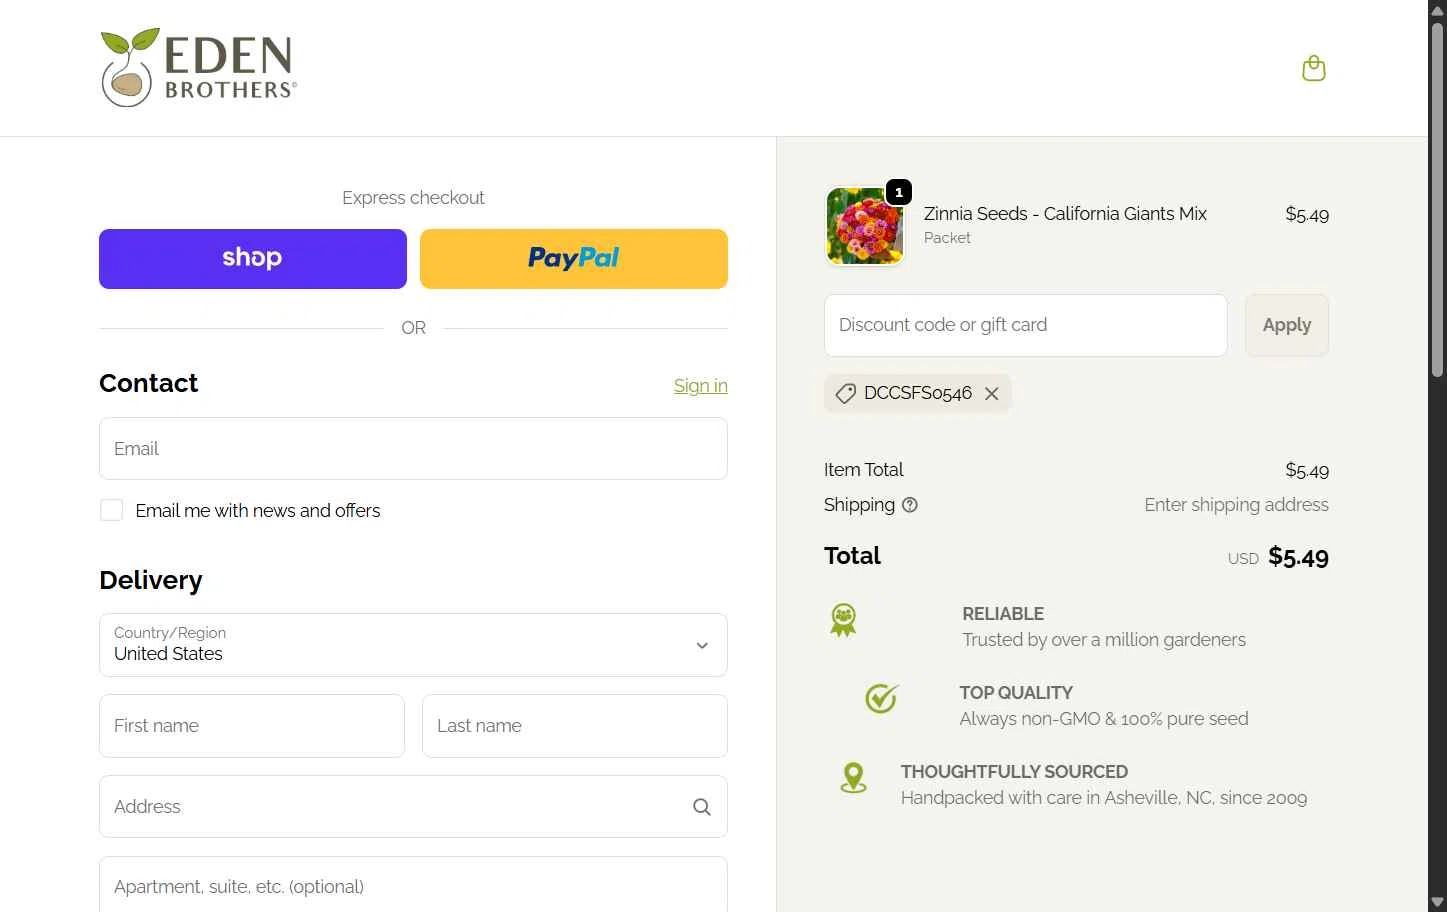Image resolution: width=1447 pixels, height=912 pixels.
Task: Focus the Email input field
Action: pyautogui.click(x=413, y=449)
